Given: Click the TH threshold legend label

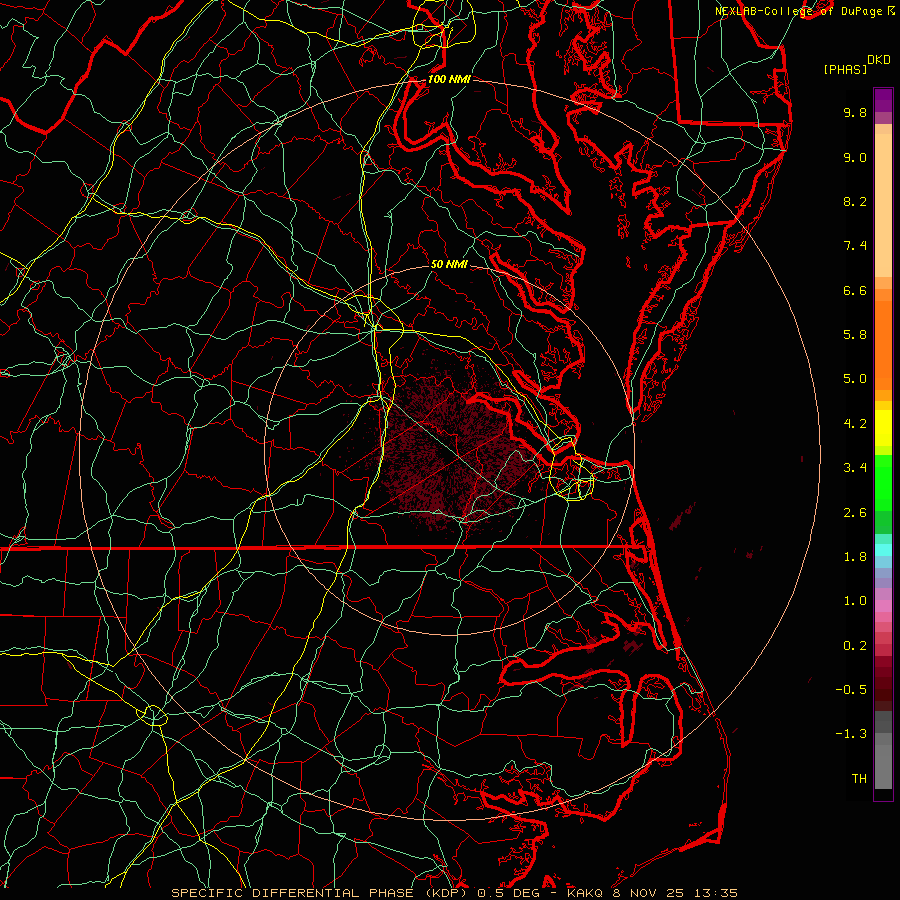Looking at the screenshot, I should click(x=859, y=779).
